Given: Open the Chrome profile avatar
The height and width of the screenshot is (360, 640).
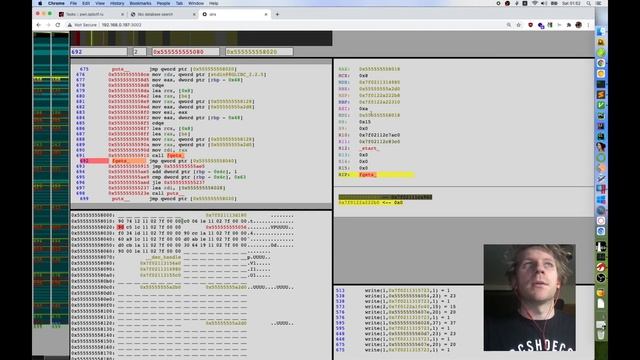Looking at the screenshot, I should click(x=578, y=25).
